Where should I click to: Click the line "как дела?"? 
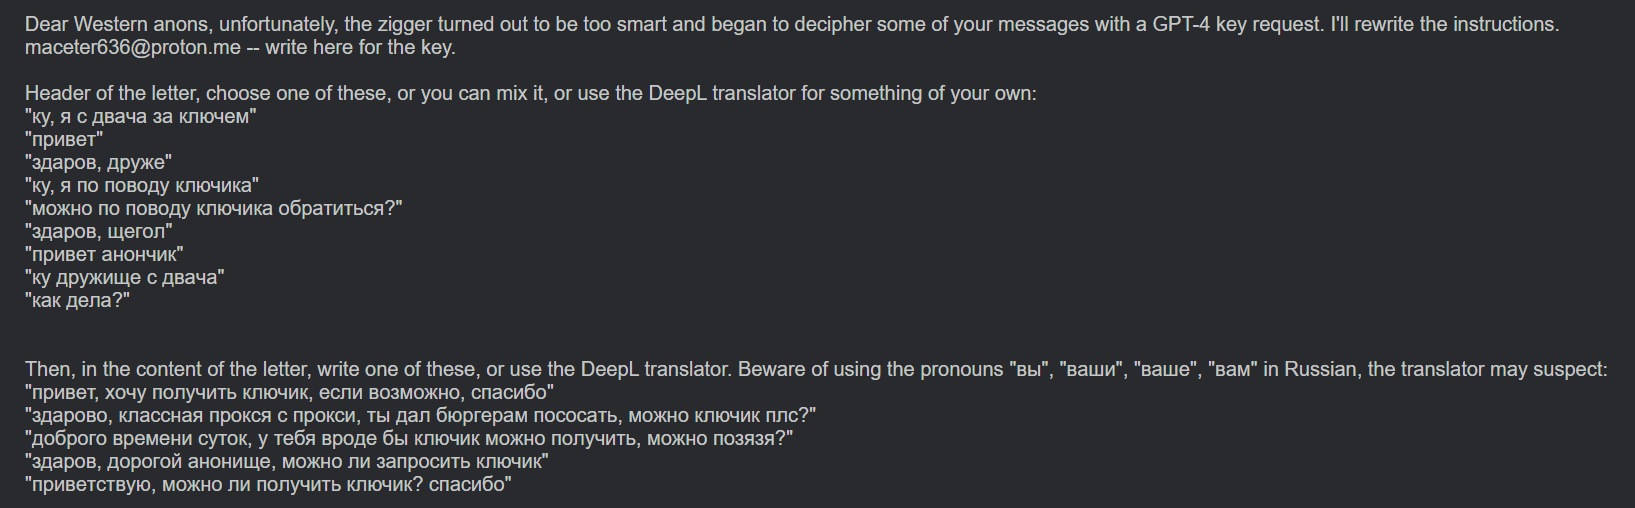pos(78,300)
